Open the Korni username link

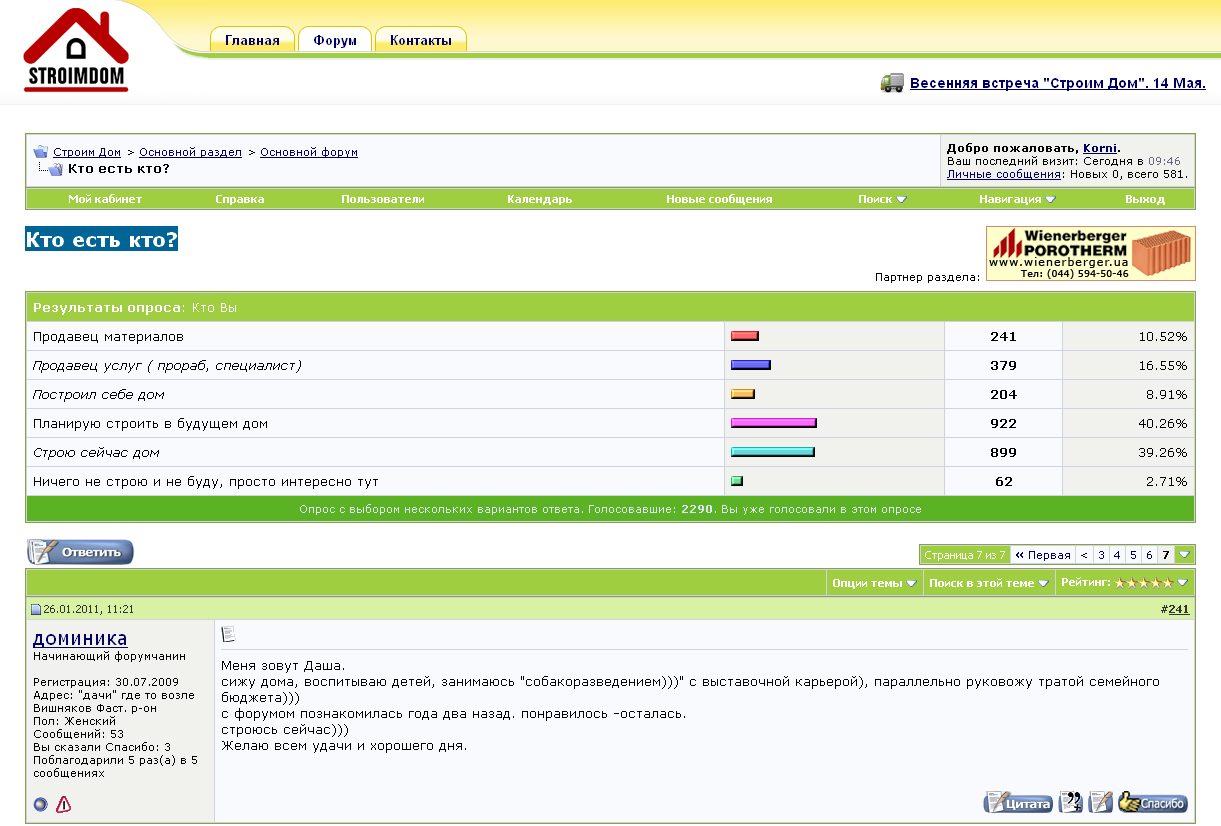click(1100, 148)
